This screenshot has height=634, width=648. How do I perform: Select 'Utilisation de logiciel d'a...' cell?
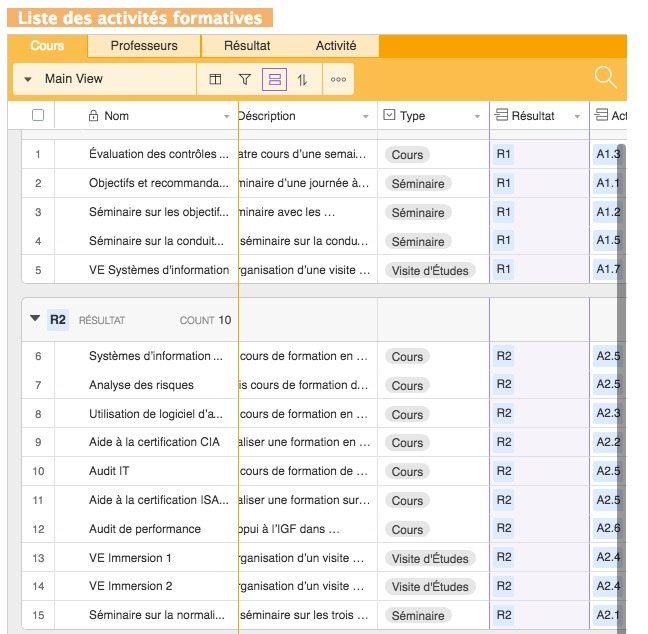(146, 414)
